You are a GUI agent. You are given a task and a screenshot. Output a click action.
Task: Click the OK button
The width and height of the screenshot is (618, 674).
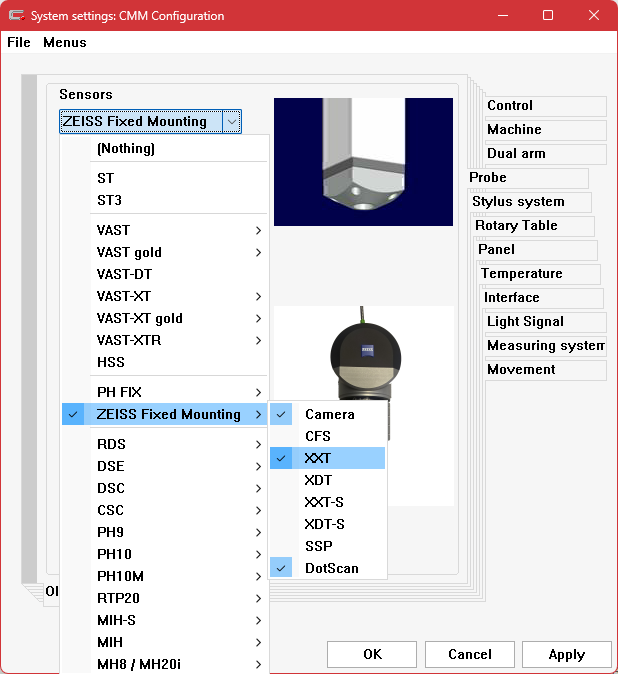pyautogui.click(x=372, y=654)
